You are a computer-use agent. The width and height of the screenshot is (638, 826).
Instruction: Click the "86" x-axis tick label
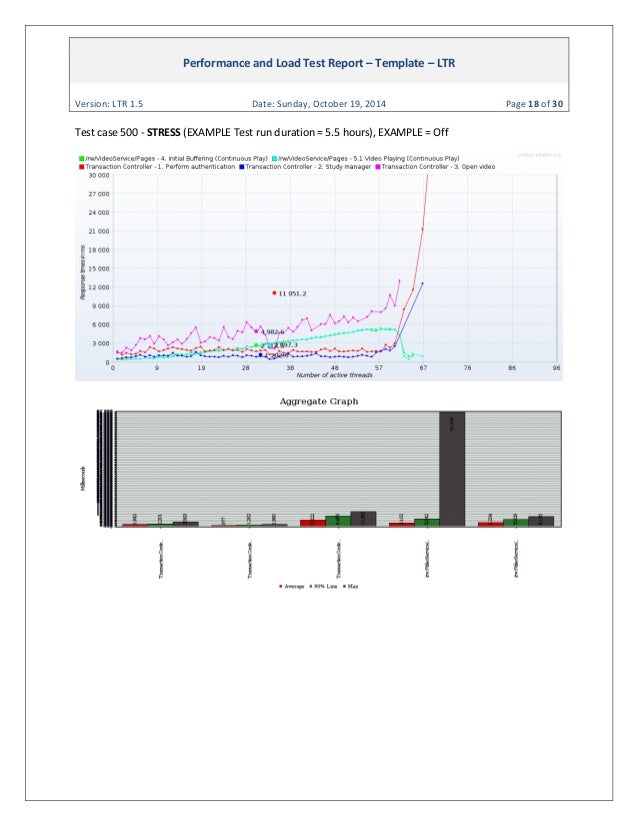(x=512, y=368)
